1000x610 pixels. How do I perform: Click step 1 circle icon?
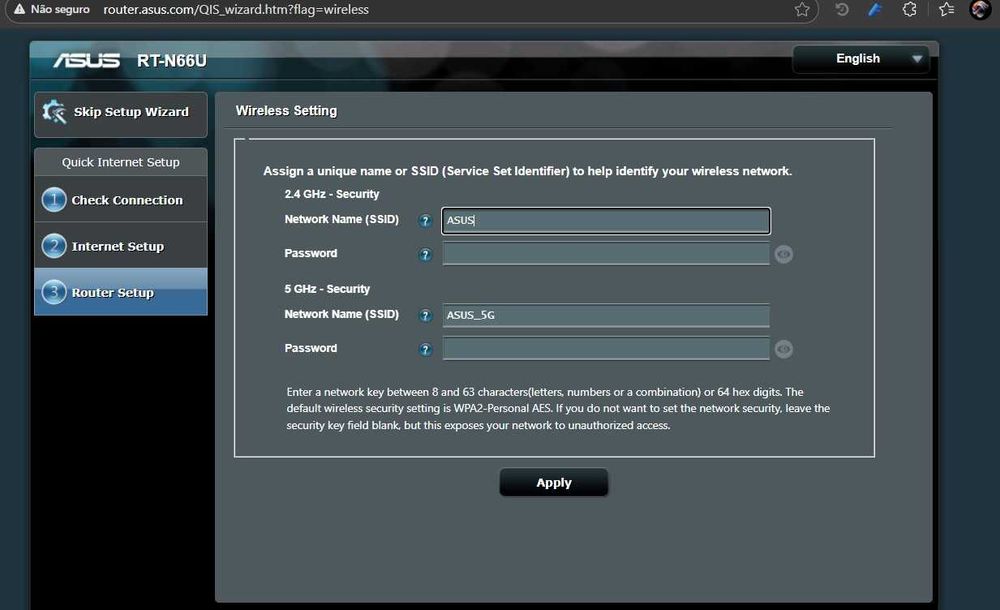point(54,200)
